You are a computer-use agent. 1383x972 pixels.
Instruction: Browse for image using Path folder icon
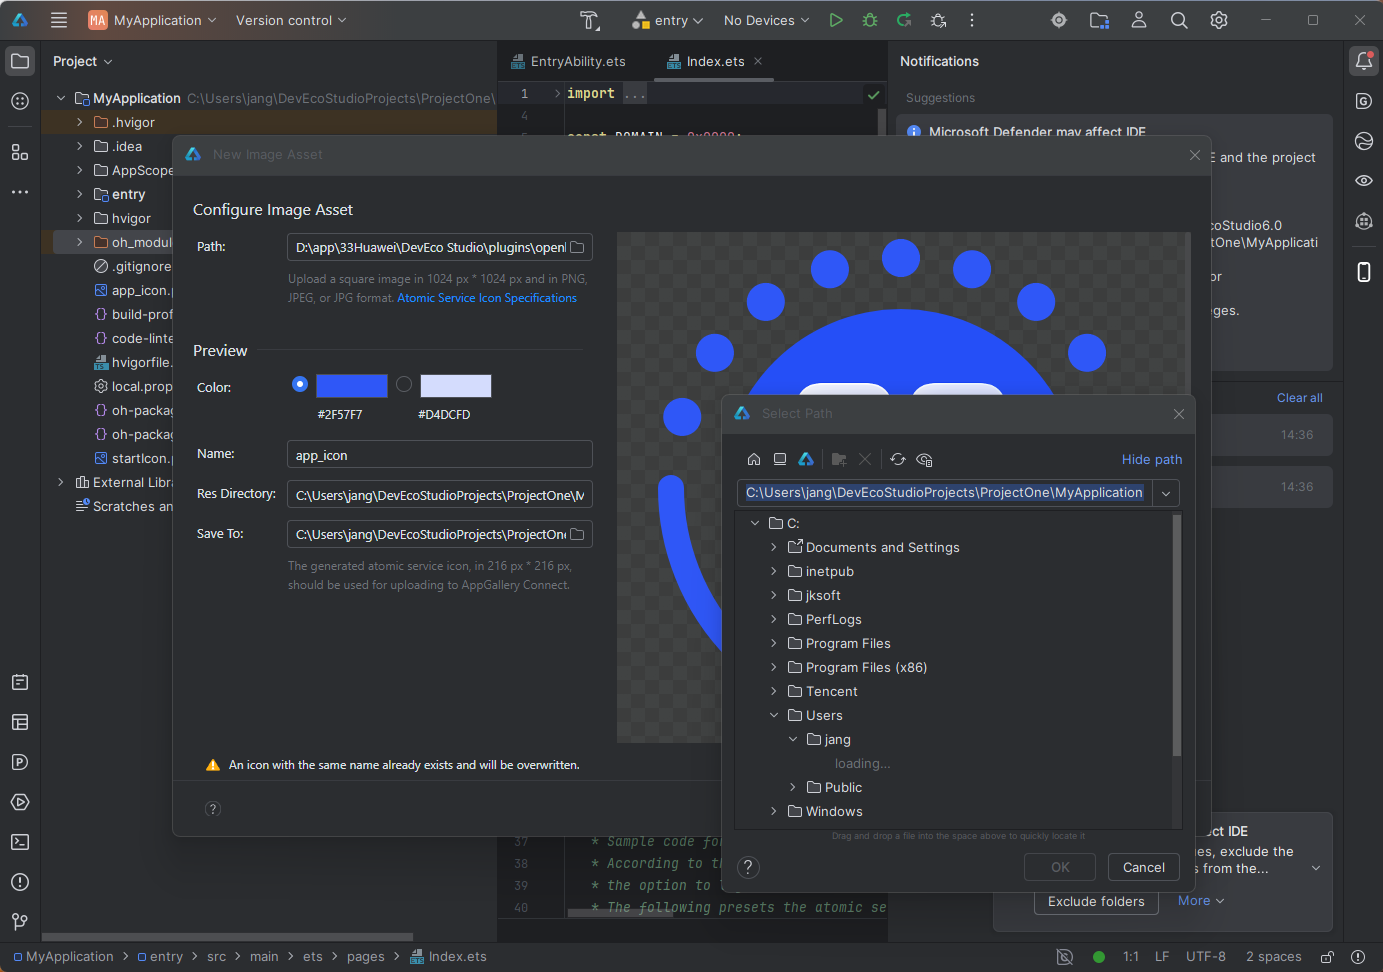[577, 247]
